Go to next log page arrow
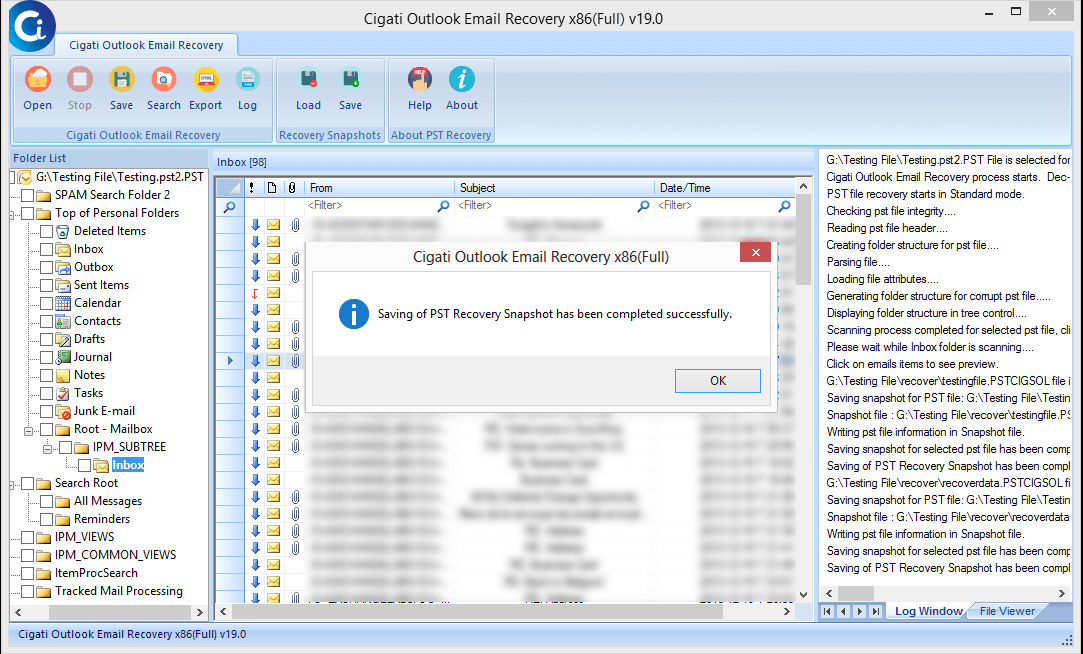 tap(860, 611)
